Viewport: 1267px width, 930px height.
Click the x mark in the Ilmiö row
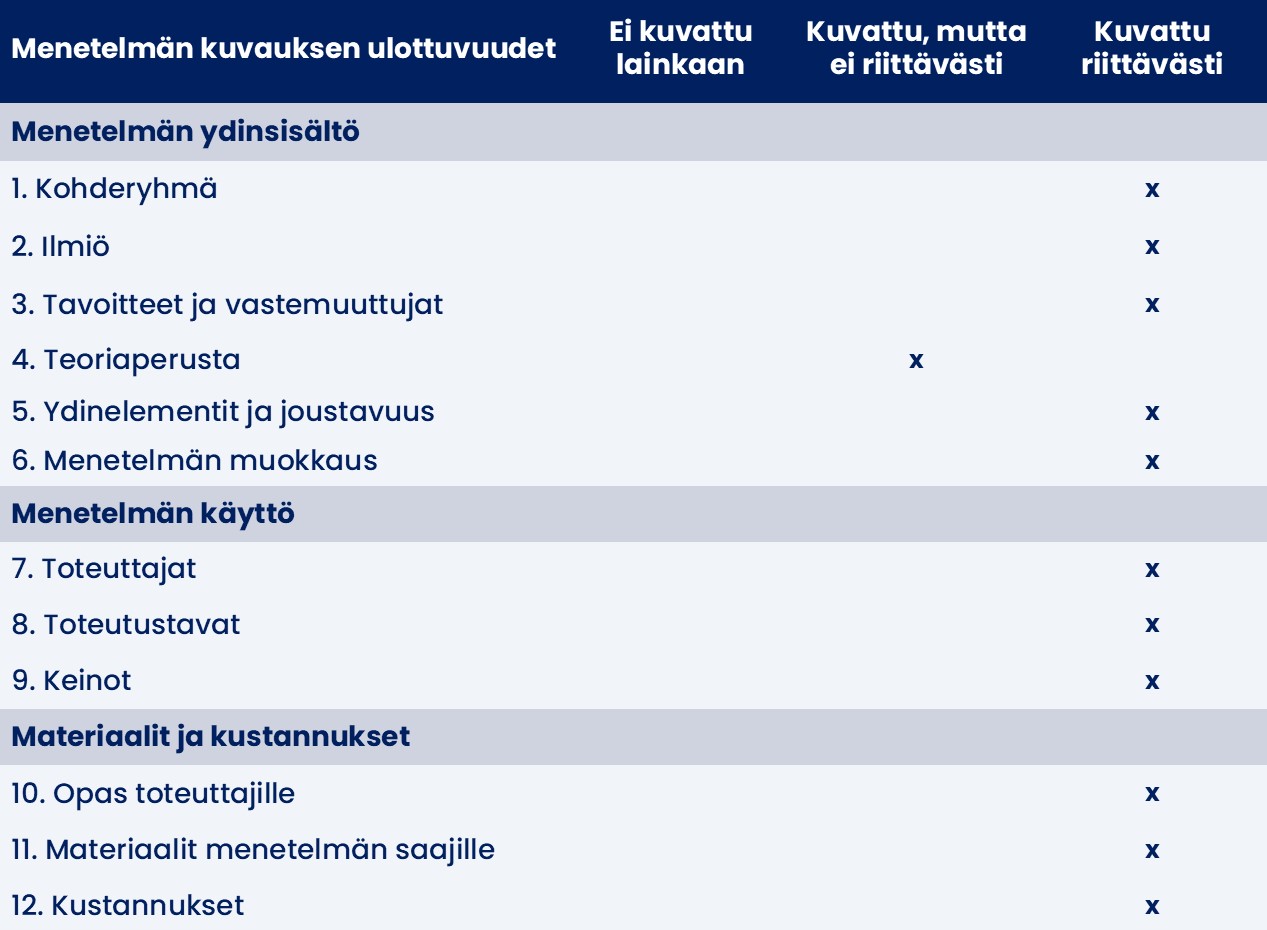(x=1152, y=246)
